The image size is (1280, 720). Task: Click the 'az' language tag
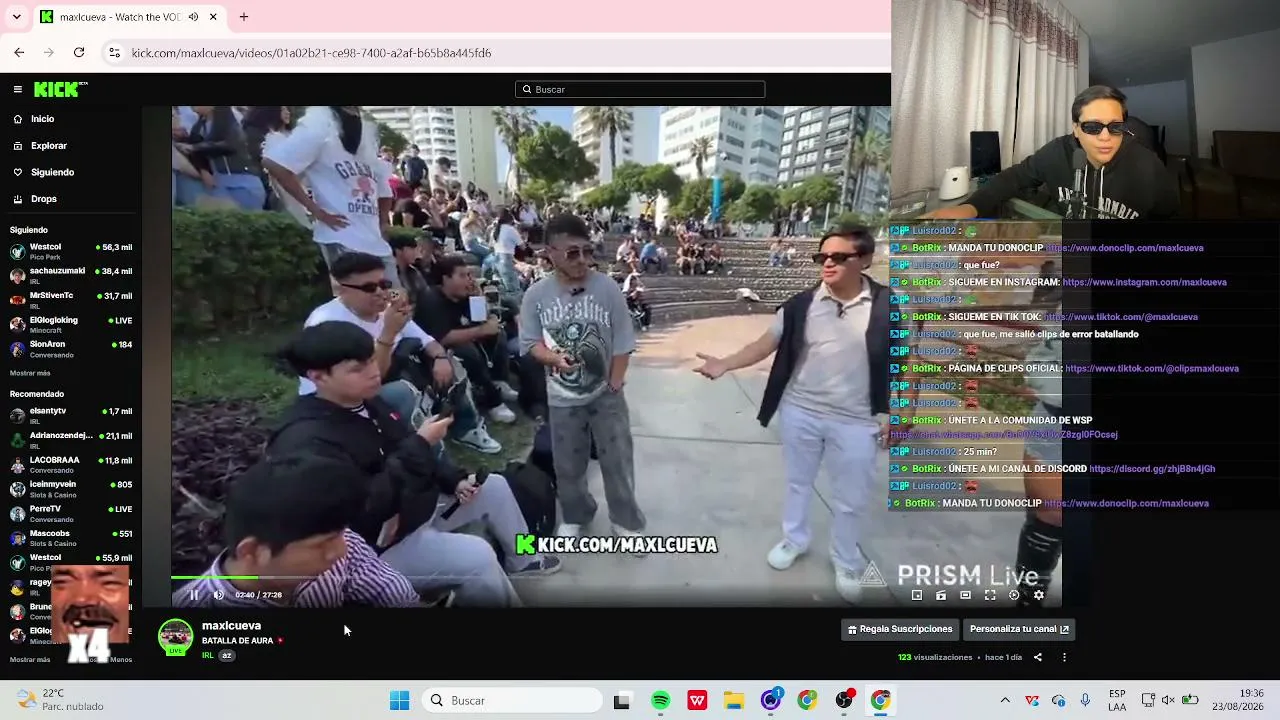point(227,656)
